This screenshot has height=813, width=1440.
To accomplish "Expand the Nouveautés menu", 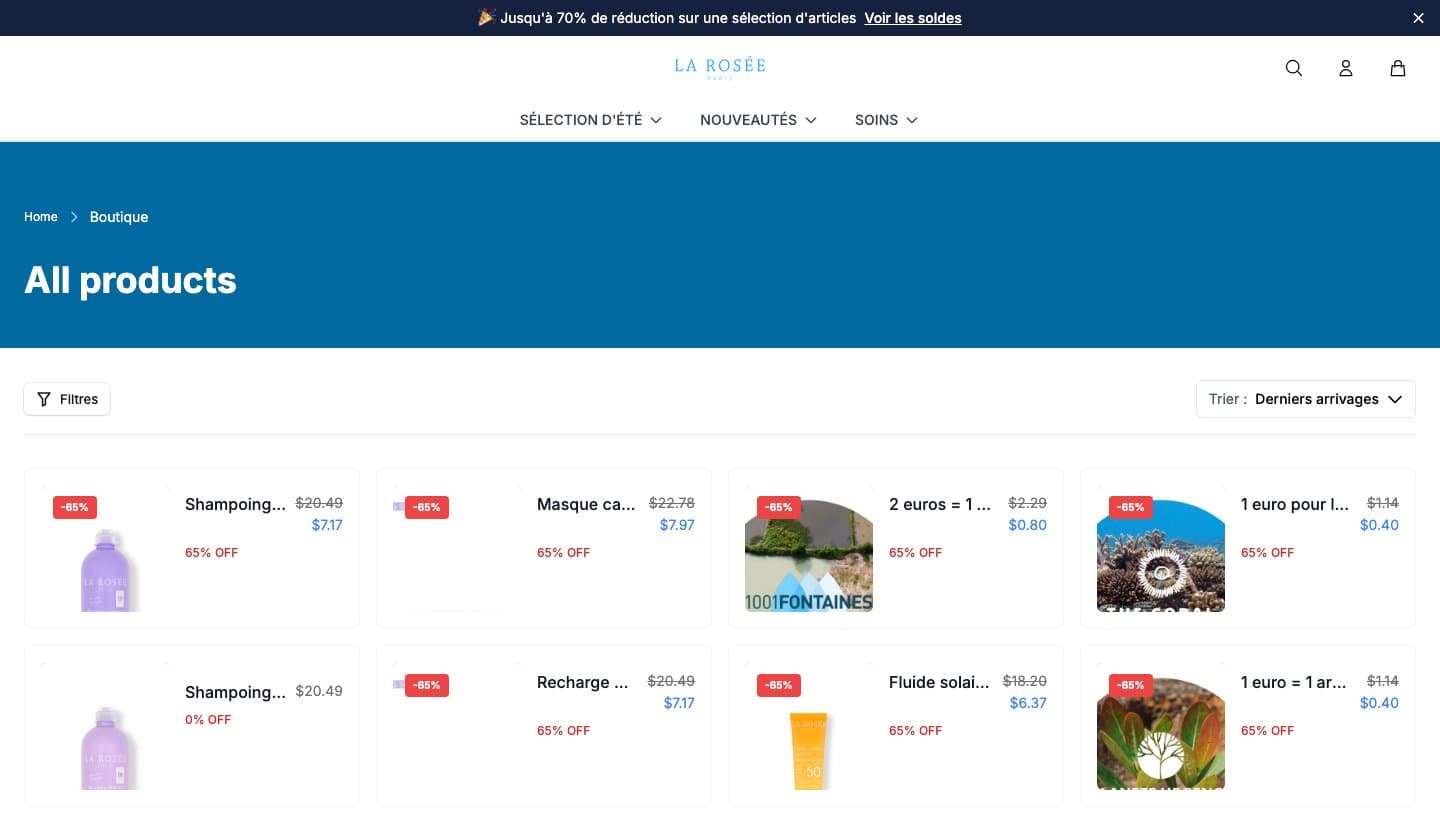I will tap(759, 120).
